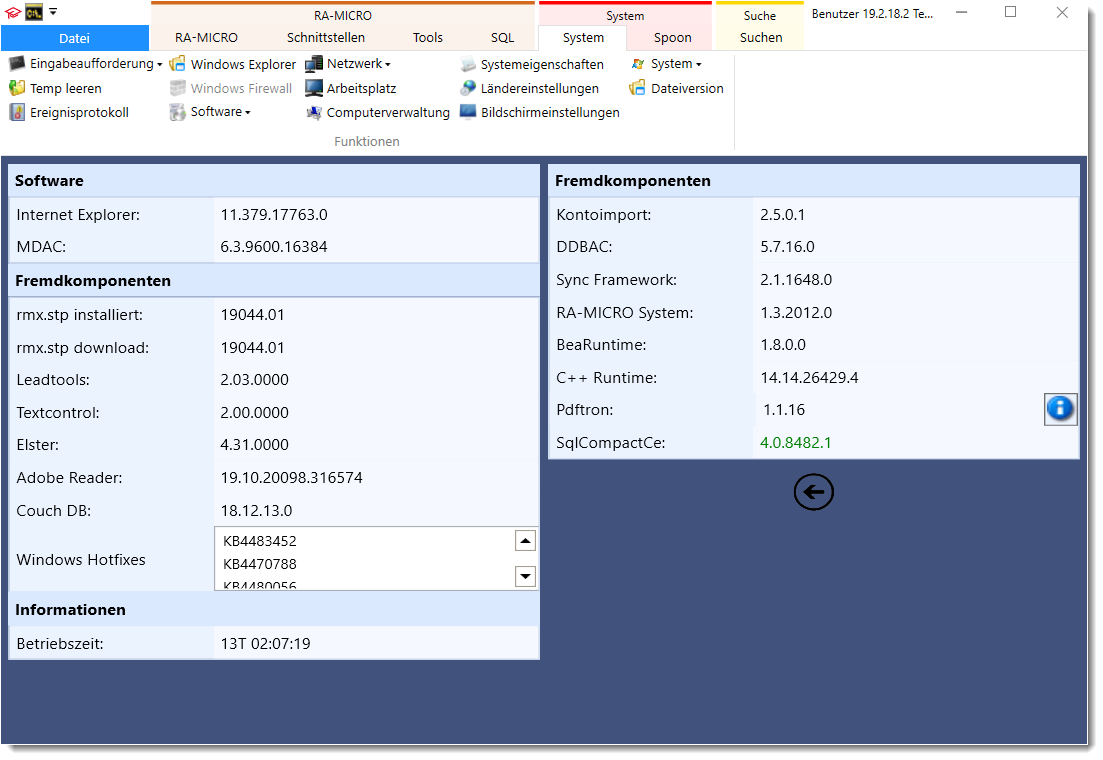1103x760 pixels.
Task: Select hotfix KB4470788
Action: (x=260, y=564)
